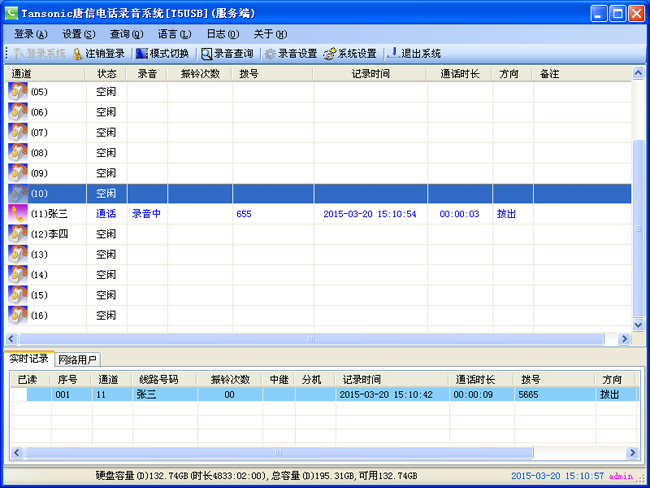Click the 记录时间 column header in channel list
Viewport: 650px width, 488px height.
(x=371, y=74)
